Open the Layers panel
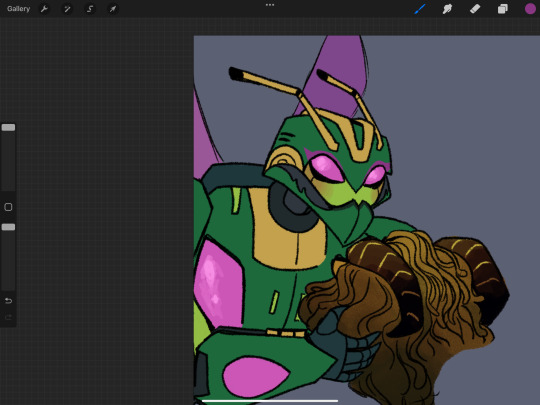 click(x=502, y=9)
